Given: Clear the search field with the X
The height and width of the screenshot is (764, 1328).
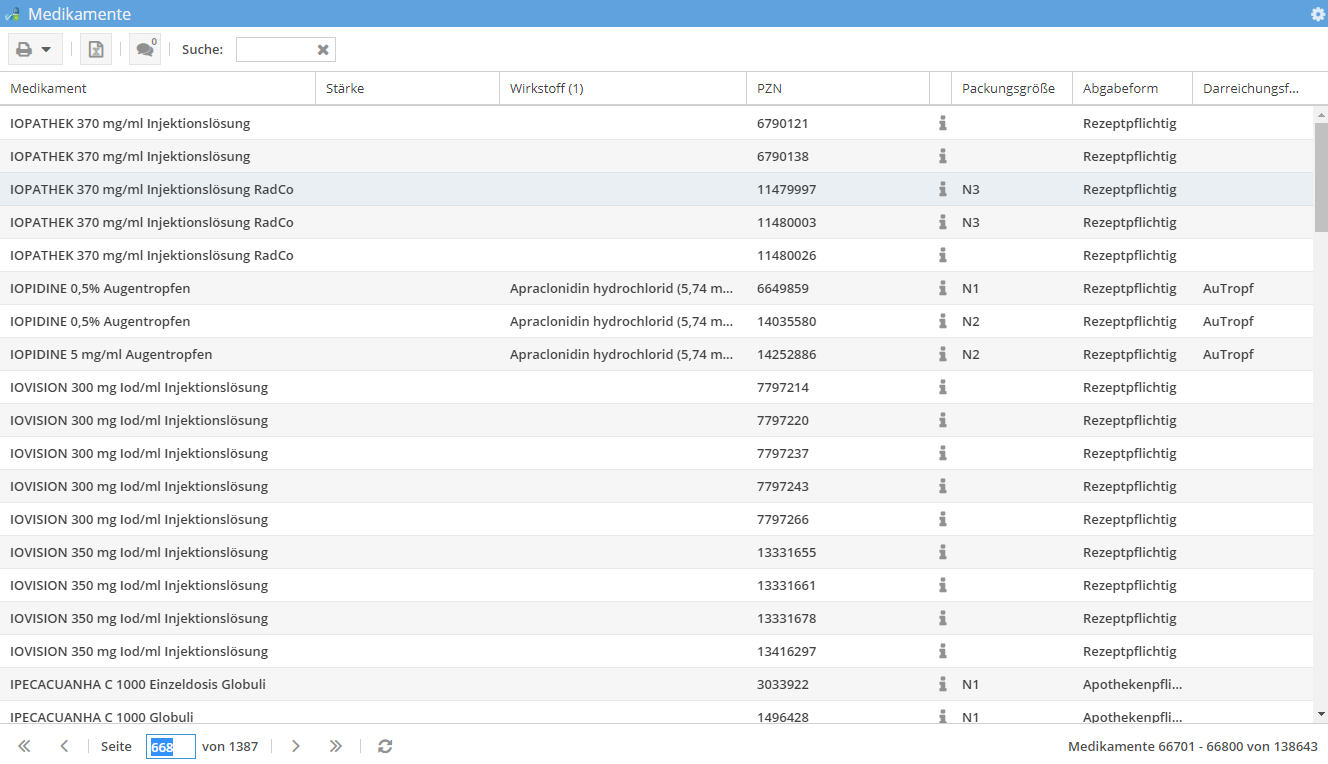Looking at the screenshot, I should [323, 49].
